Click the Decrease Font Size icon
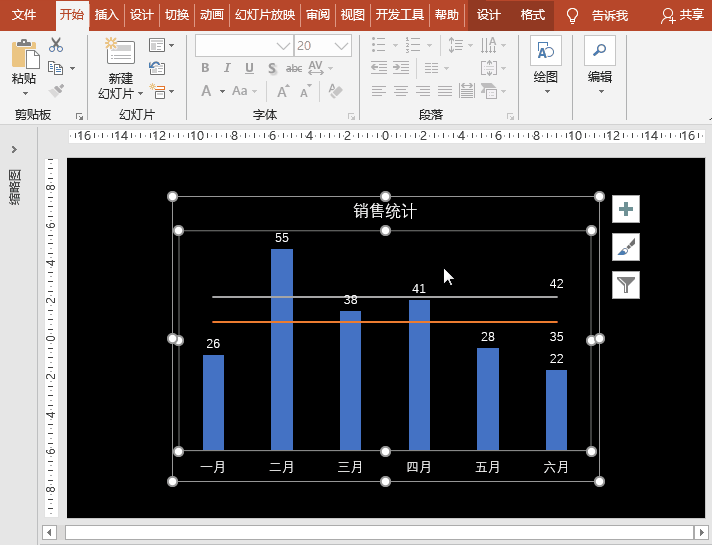The width and height of the screenshot is (712, 545). [306, 91]
